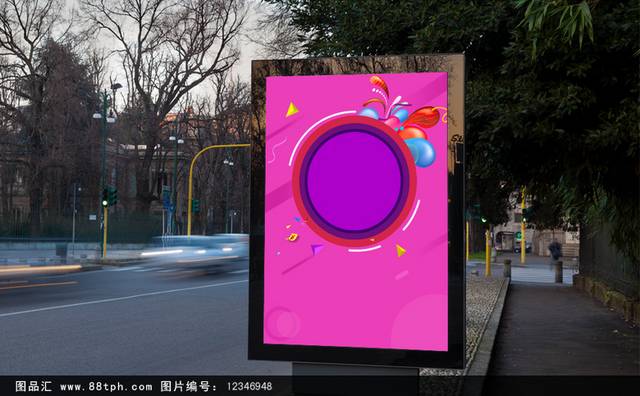Viewport: 640px width, 396px height.
Task: Click the small yellow triangle below the circle
Action: click(400, 251)
